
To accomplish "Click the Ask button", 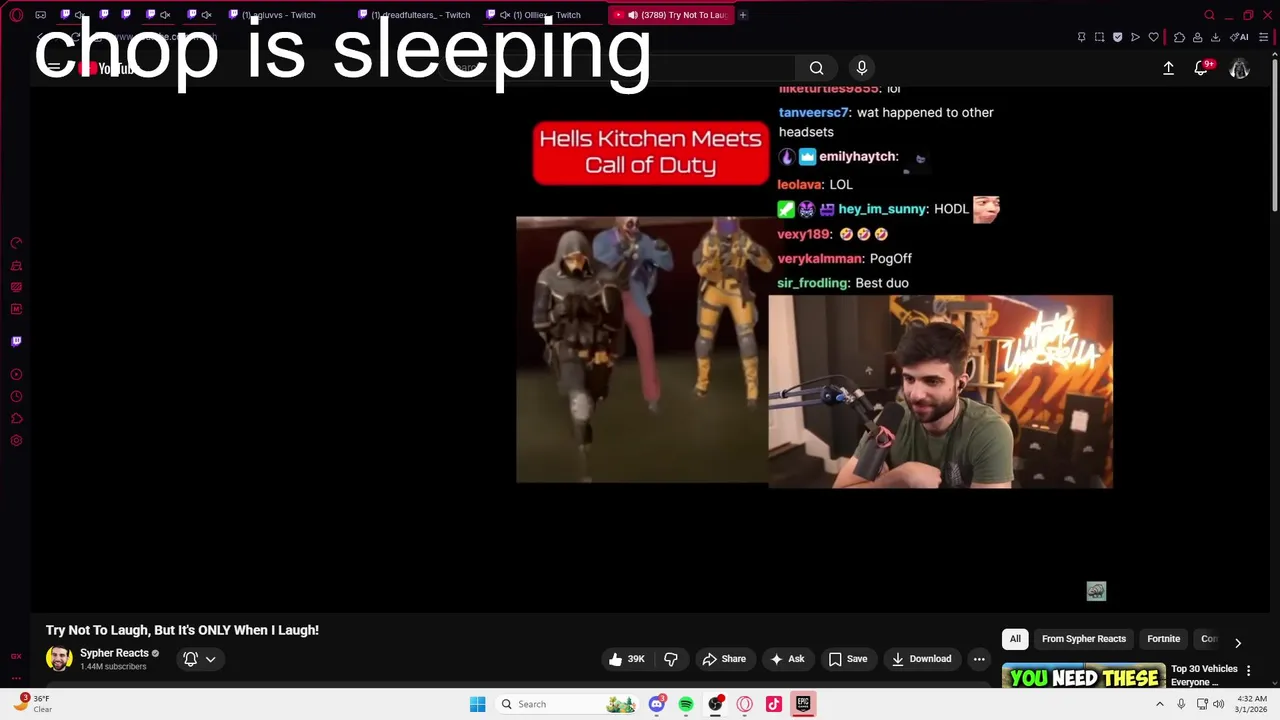I will pos(787,659).
